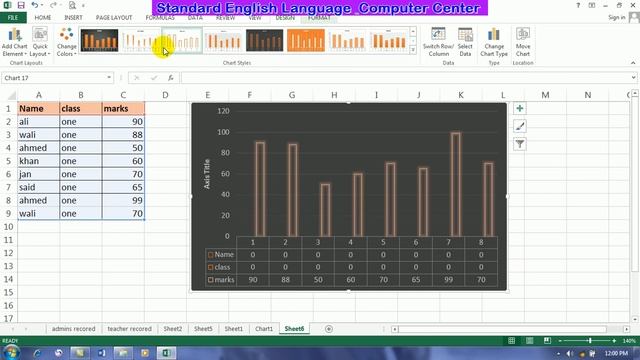Select the solid orange chart style thumbnail
This screenshot has height=360, width=640.
(306, 40)
